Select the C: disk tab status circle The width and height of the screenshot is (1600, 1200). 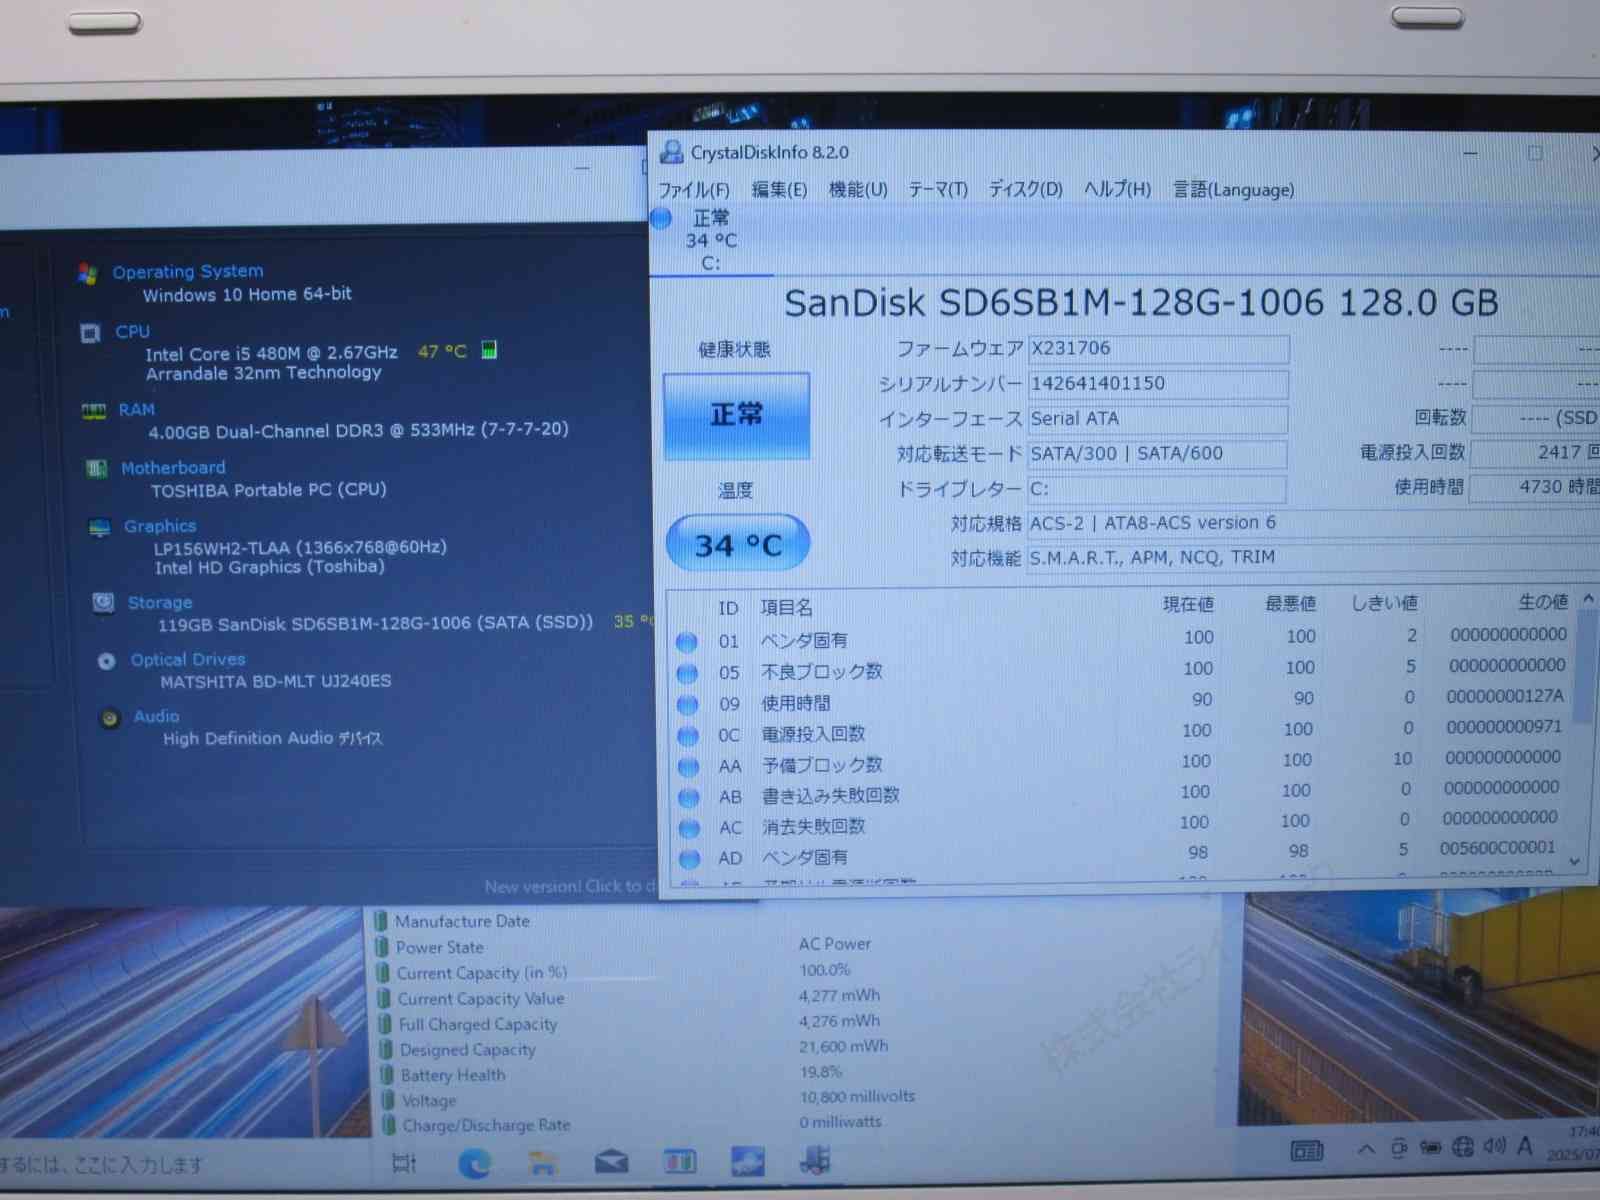pos(662,218)
